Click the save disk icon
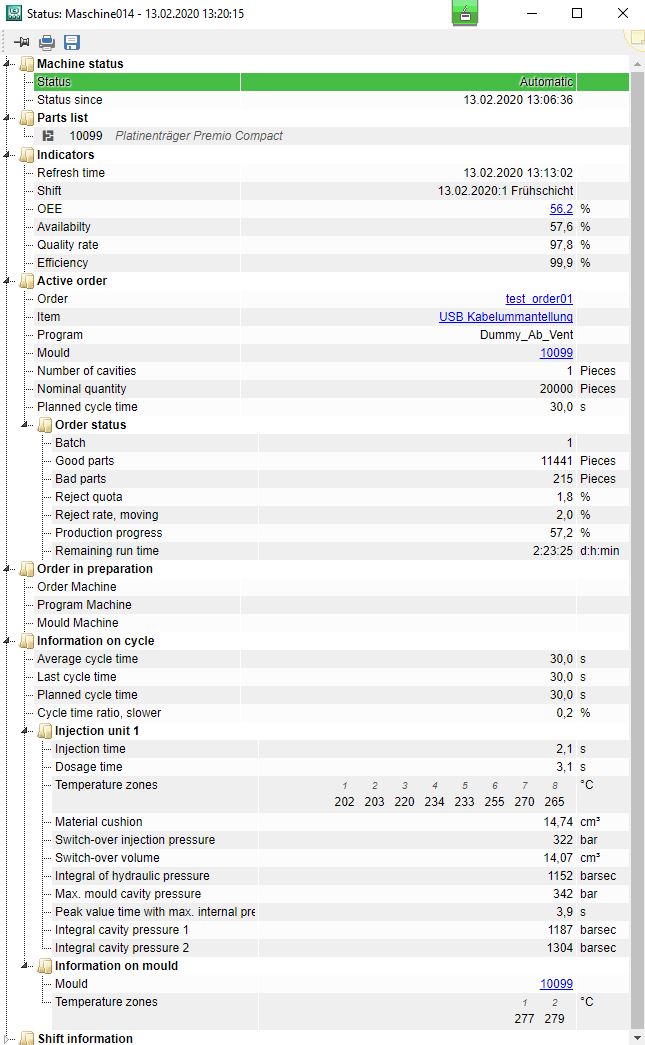The image size is (645, 1045). point(72,43)
